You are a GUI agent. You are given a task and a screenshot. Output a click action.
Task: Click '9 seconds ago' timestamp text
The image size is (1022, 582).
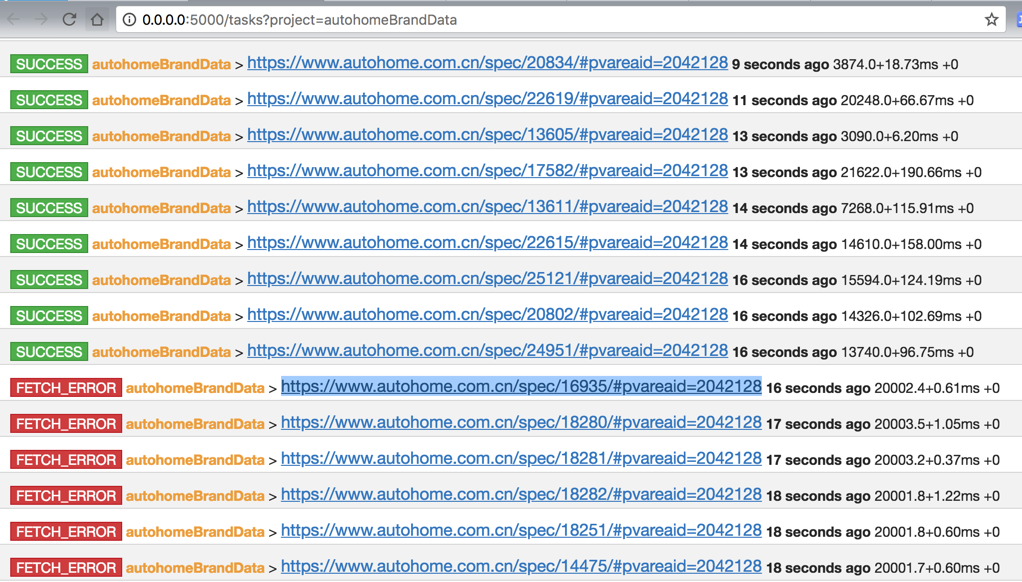click(x=780, y=64)
